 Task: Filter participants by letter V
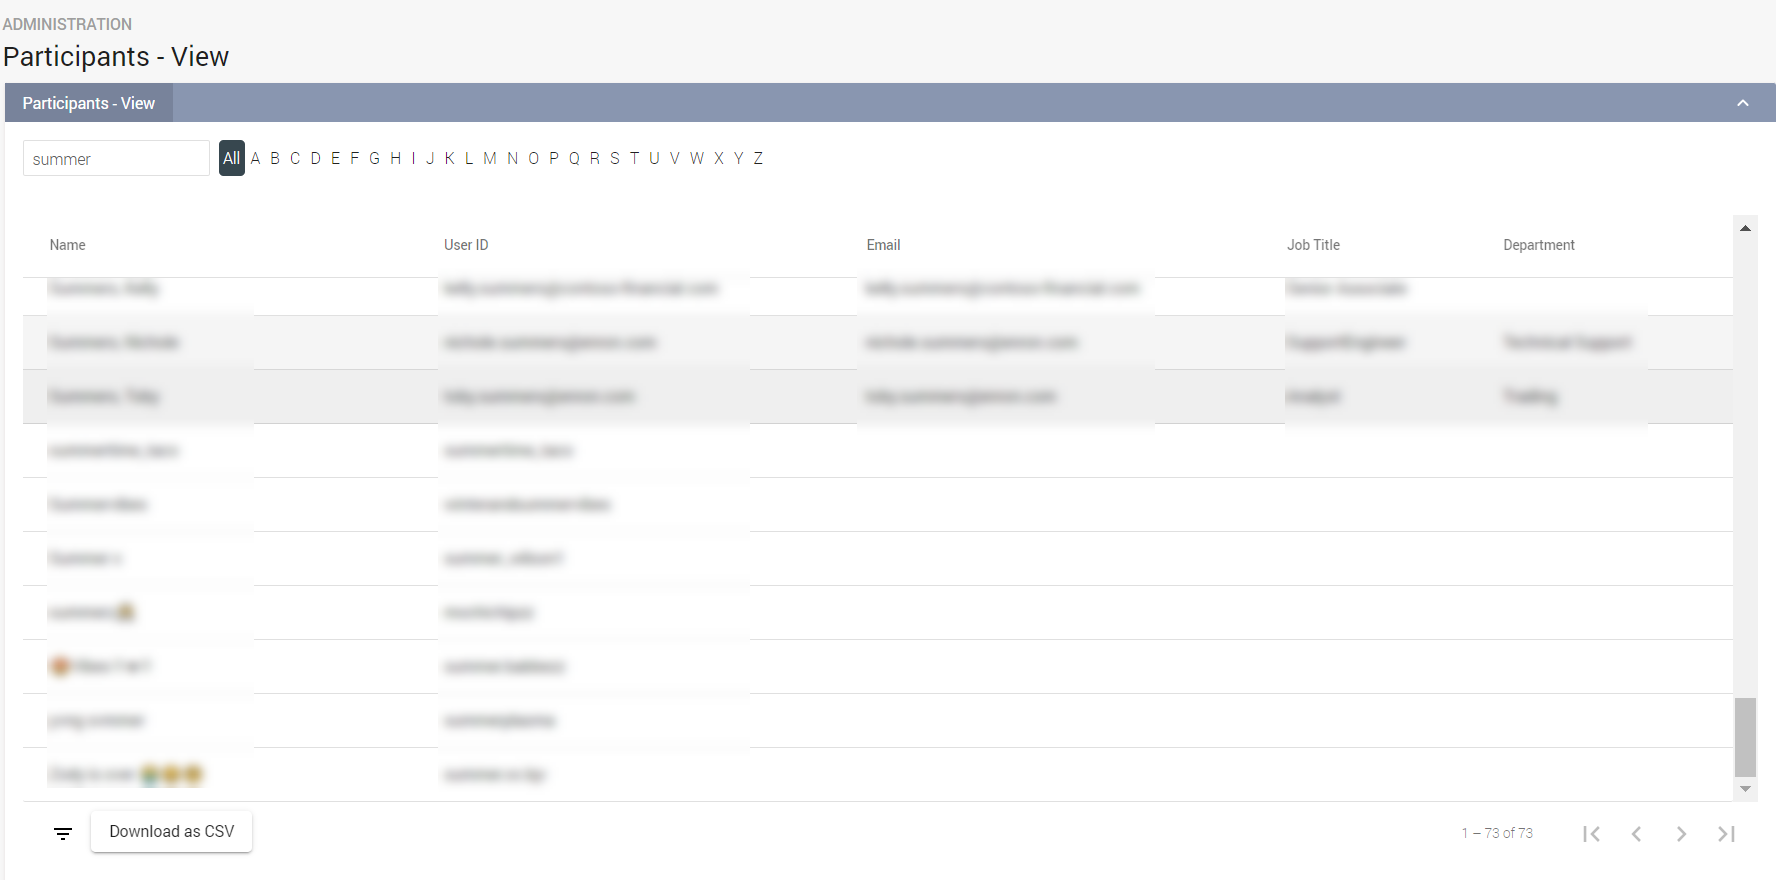674,158
